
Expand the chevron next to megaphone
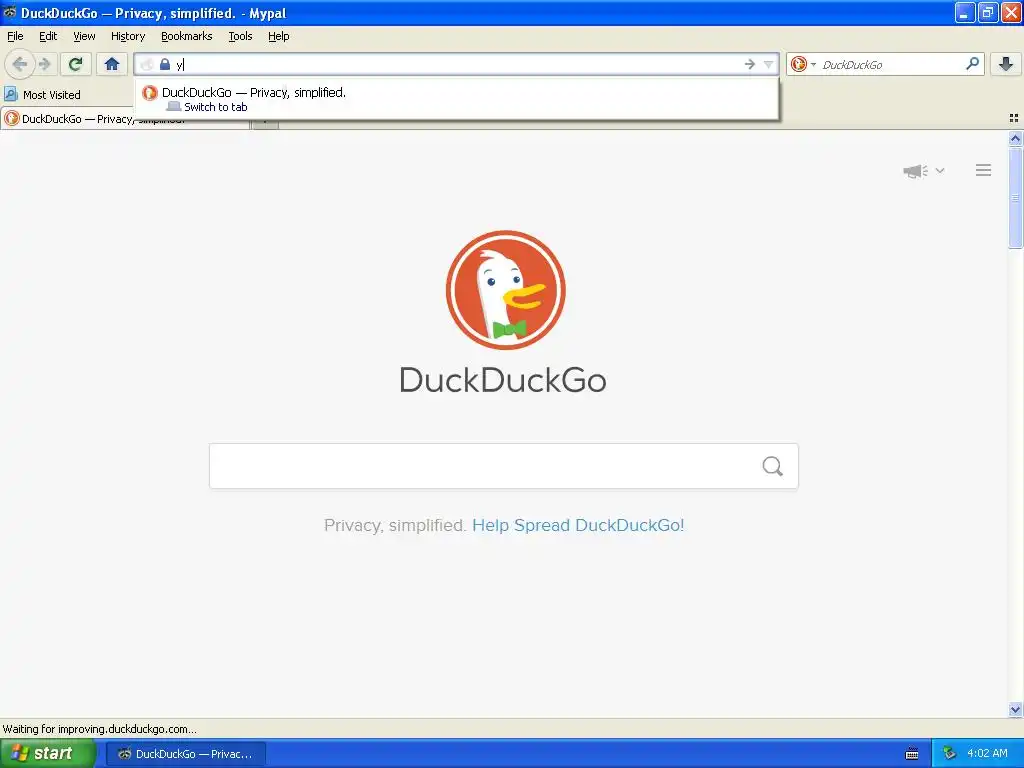point(940,170)
